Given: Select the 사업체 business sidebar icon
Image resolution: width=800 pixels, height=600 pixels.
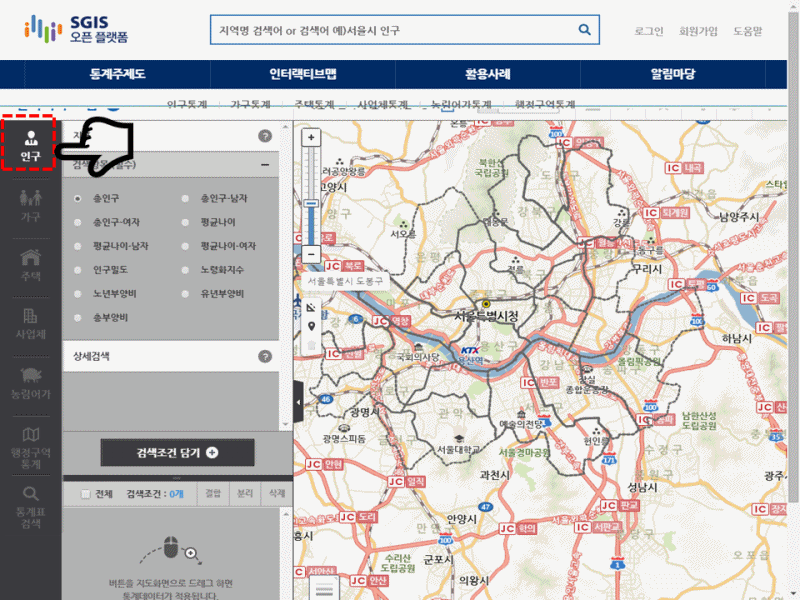Looking at the screenshot, I should click(x=30, y=323).
